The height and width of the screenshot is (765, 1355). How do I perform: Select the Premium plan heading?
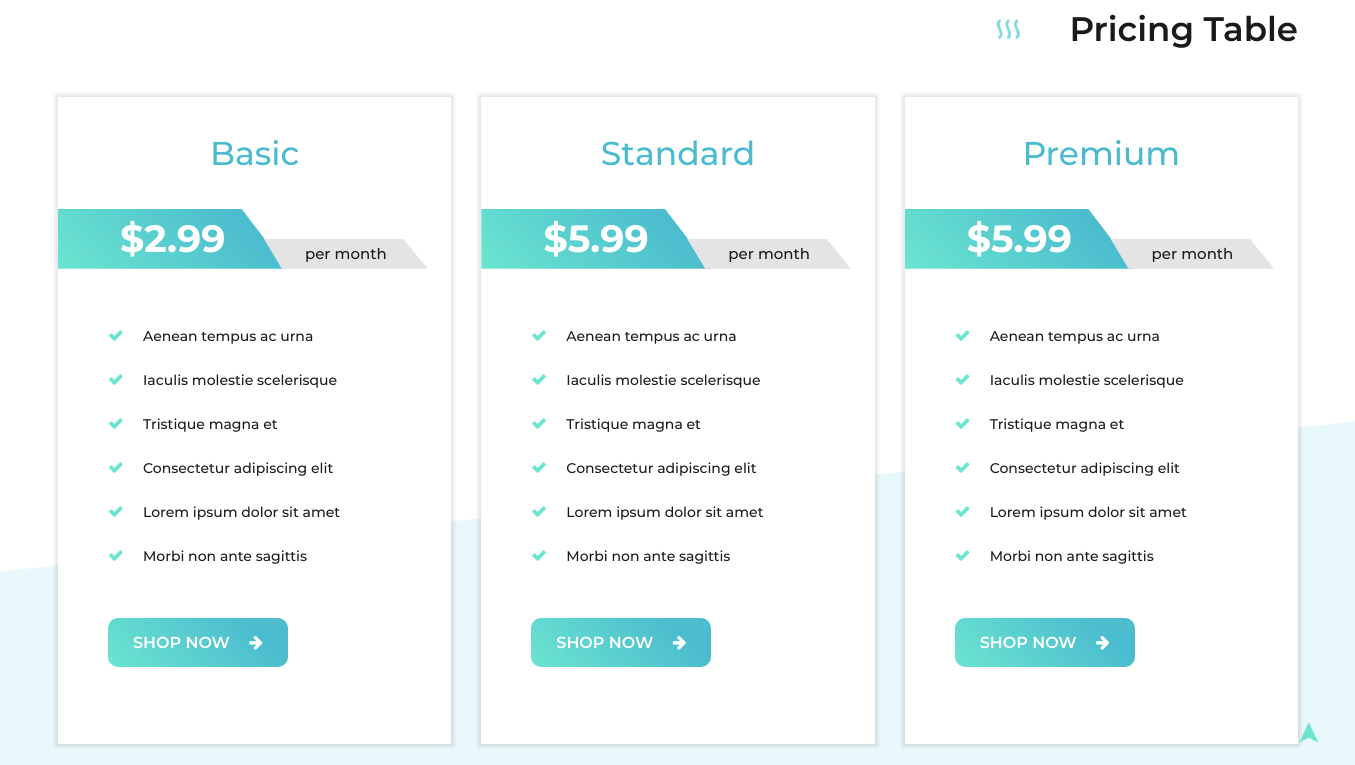[1101, 153]
